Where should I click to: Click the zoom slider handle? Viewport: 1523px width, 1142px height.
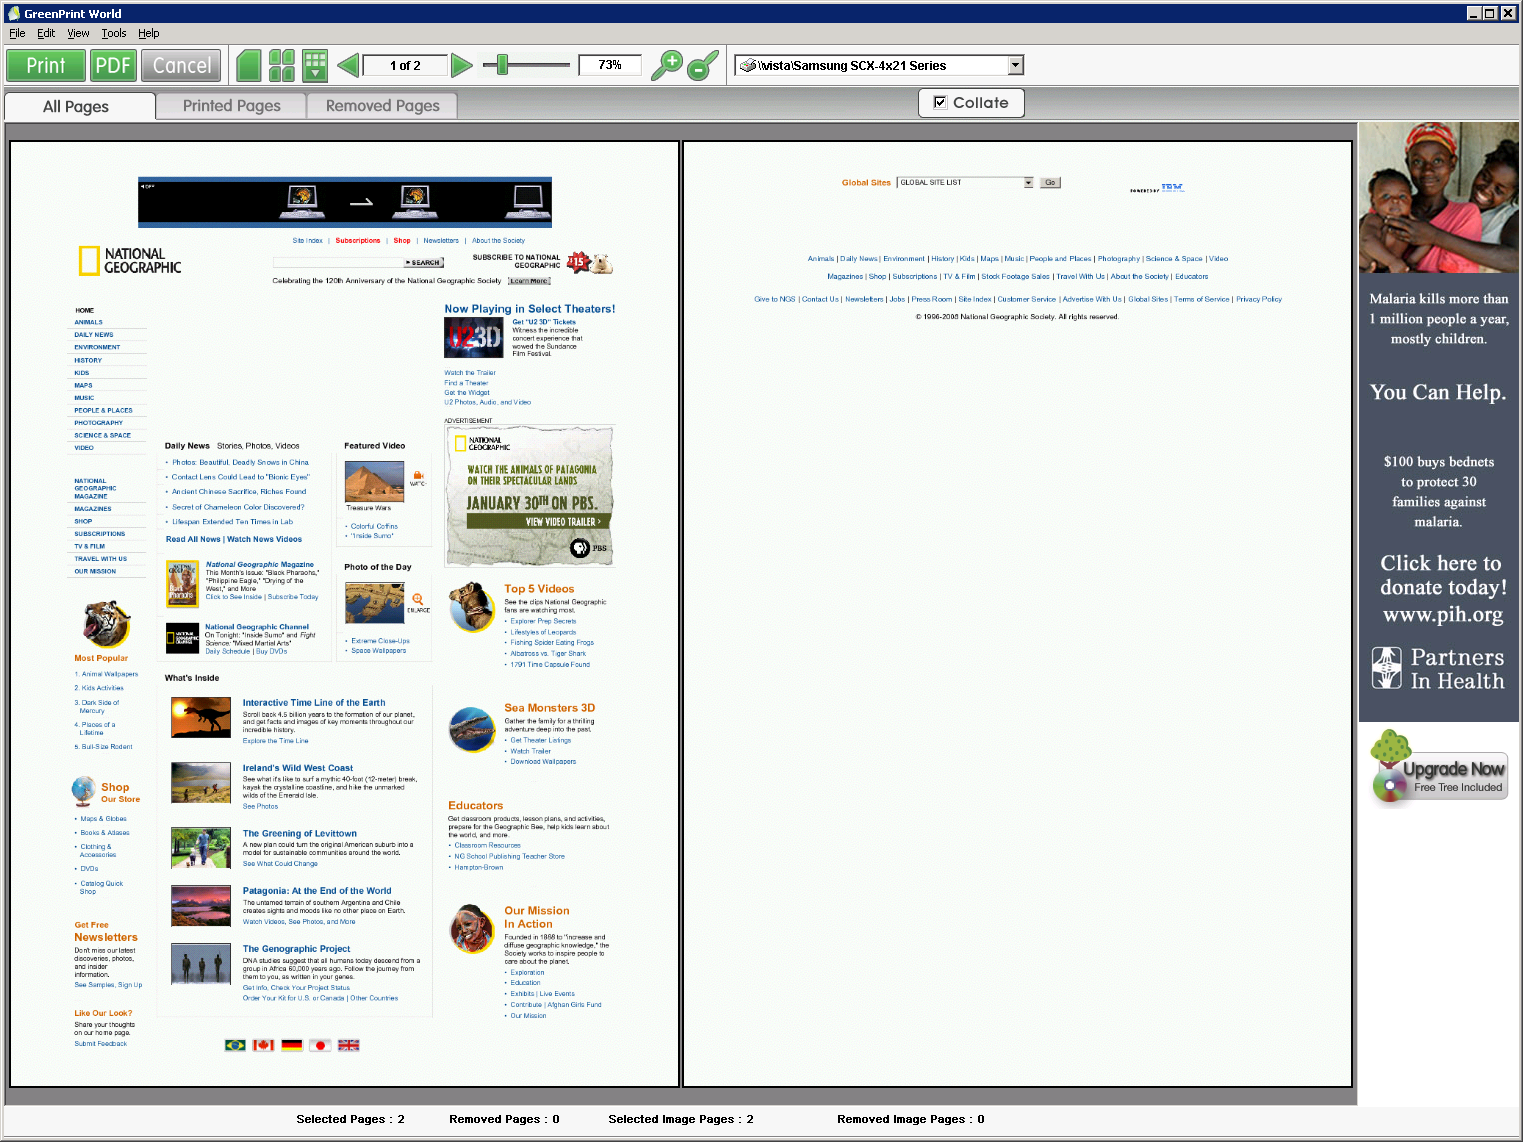503,66
